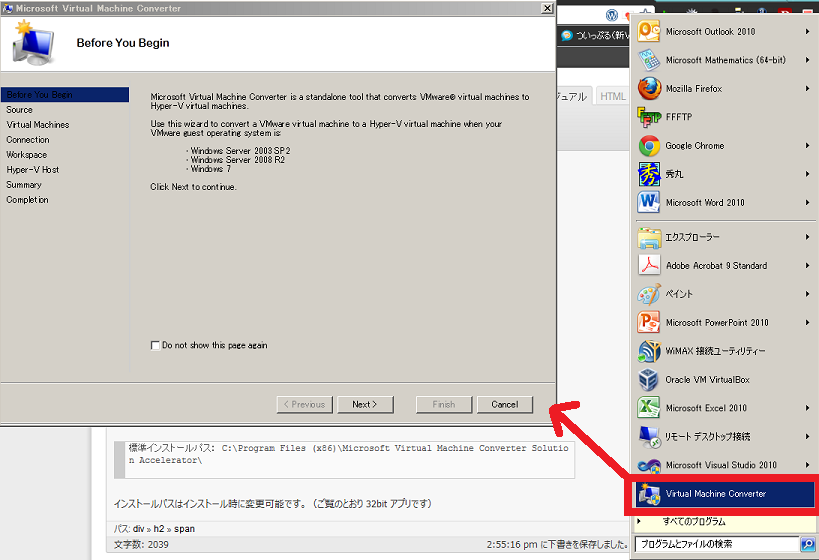Switch to the HTML tab
Viewport: 819px width, 560px height.
click(613, 96)
